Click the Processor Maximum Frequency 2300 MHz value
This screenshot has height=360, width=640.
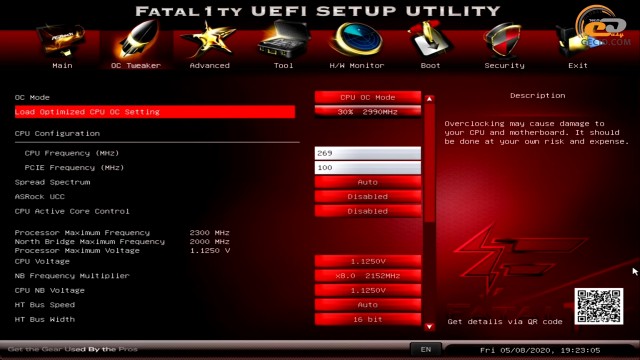tap(209, 233)
